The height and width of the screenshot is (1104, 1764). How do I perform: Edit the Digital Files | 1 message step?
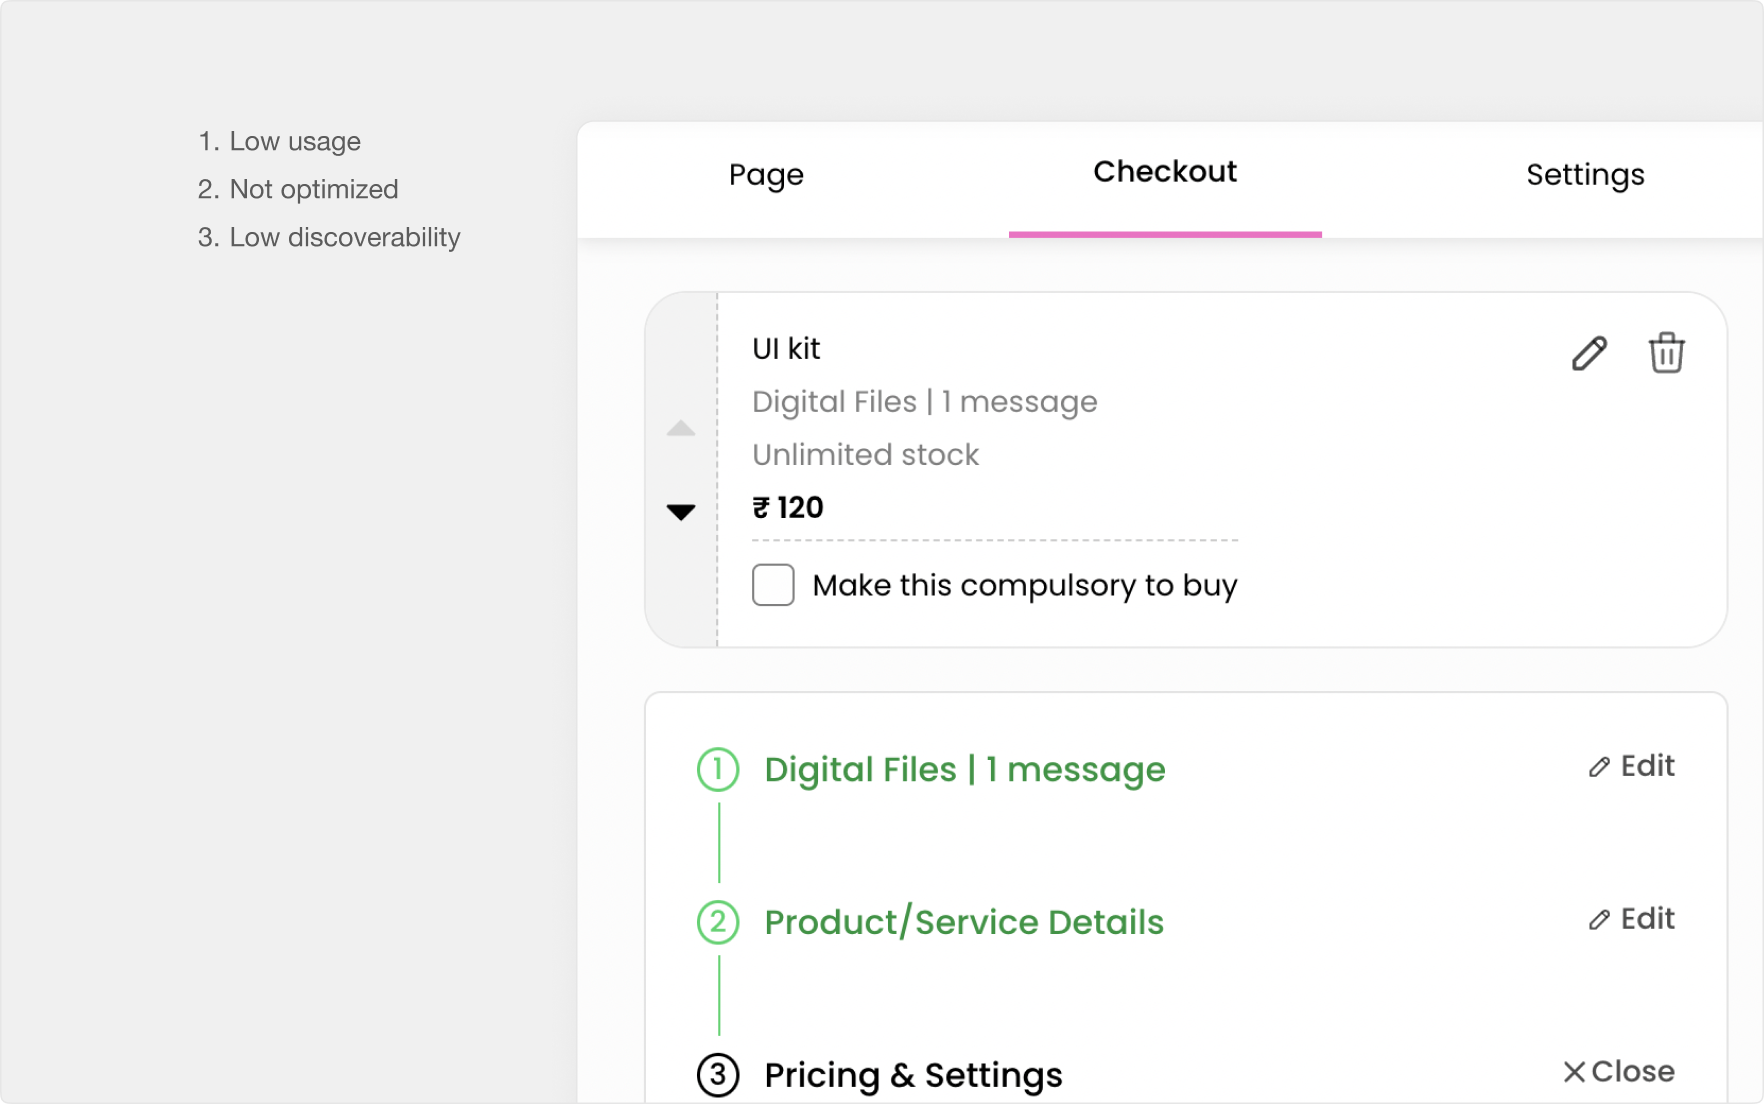click(x=1631, y=766)
